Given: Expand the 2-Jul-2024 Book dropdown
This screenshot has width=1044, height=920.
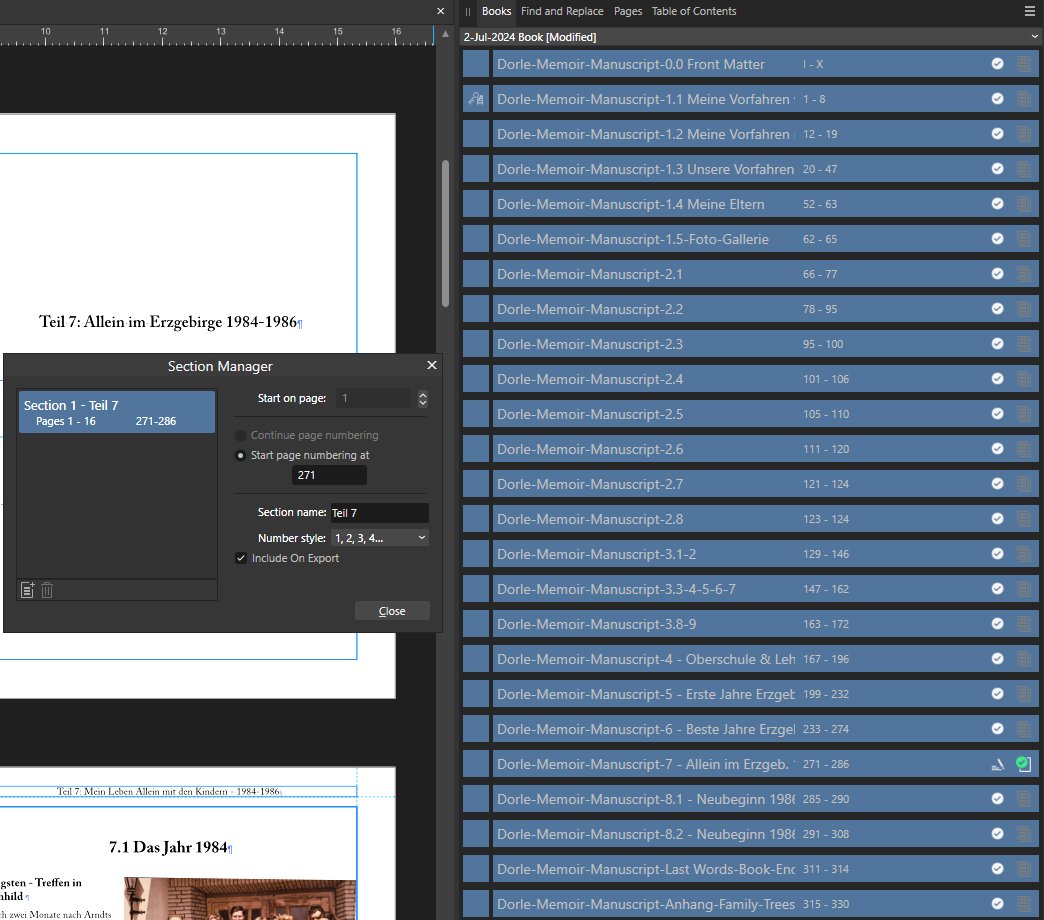Looking at the screenshot, I should [x=1034, y=37].
